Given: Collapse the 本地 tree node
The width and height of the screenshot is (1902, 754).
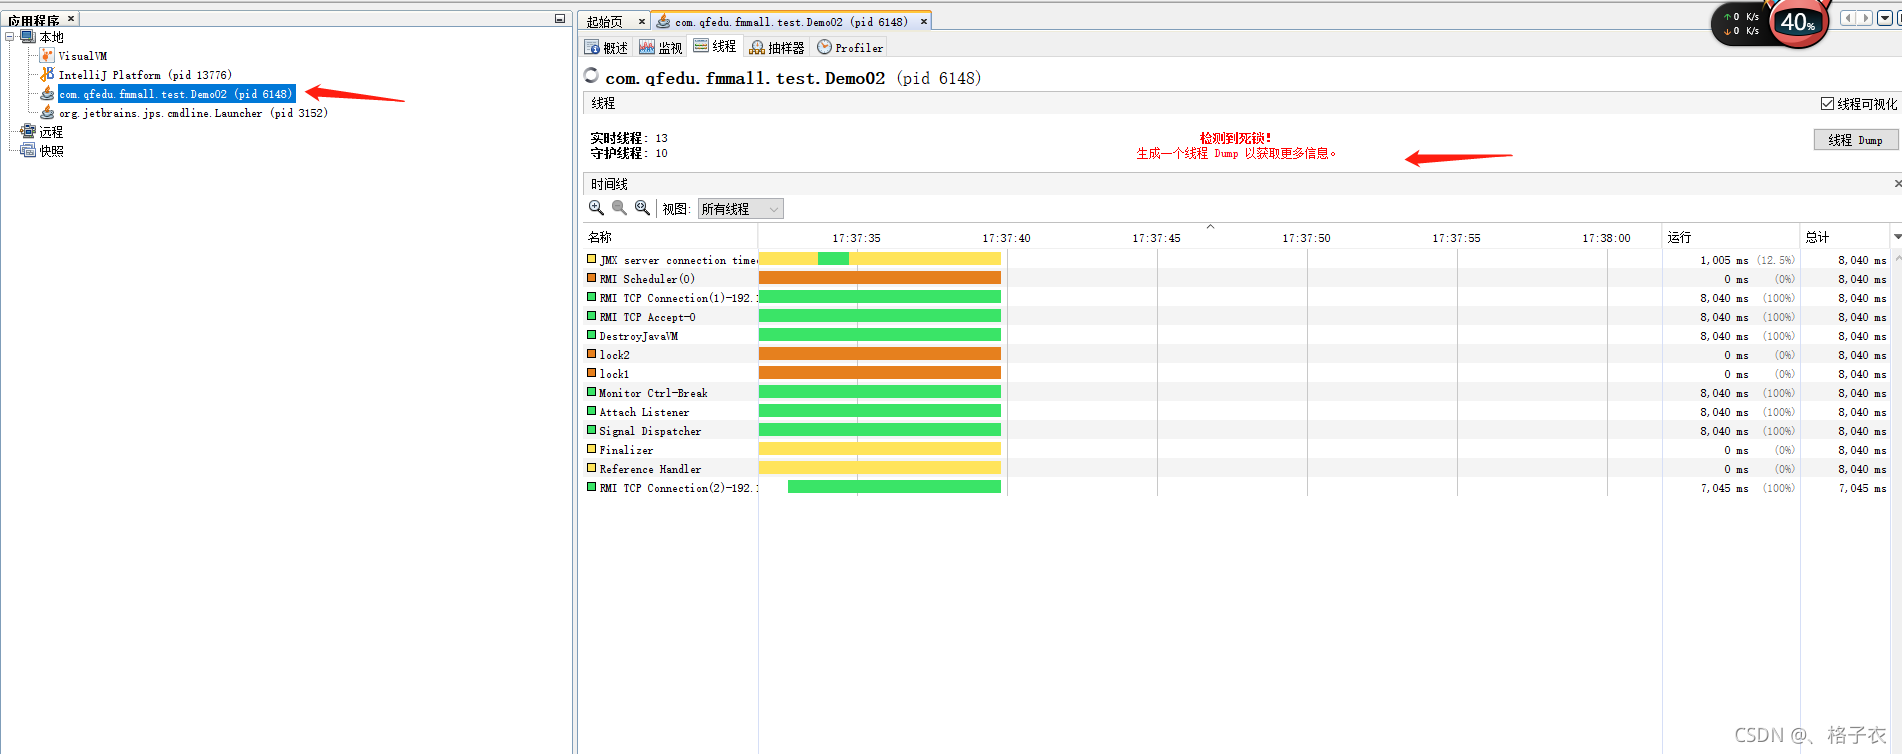Looking at the screenshot, I should click(x=9, y=37).
